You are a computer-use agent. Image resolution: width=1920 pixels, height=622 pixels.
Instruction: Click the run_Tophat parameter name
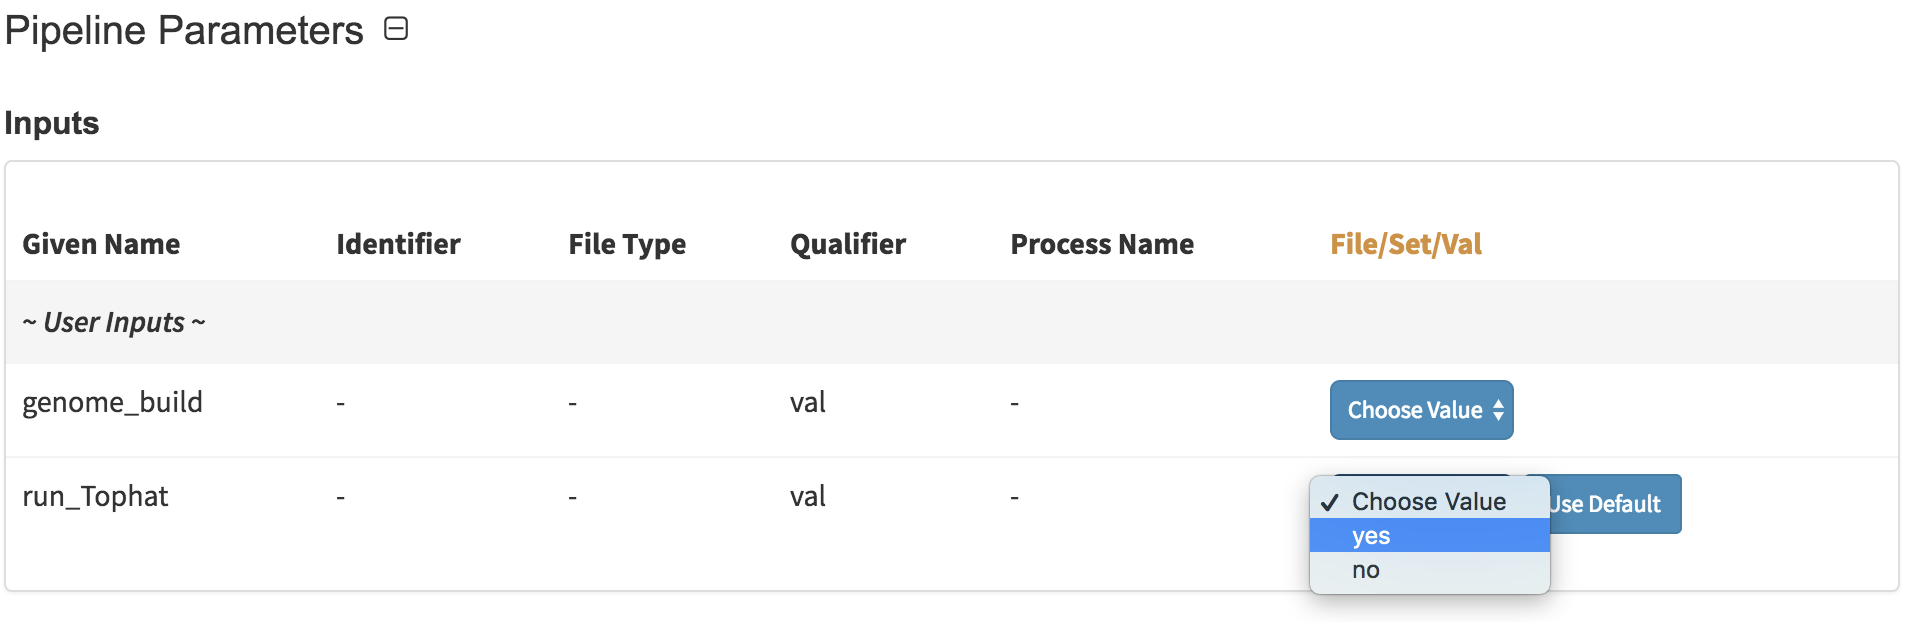[x=95, y=496]
